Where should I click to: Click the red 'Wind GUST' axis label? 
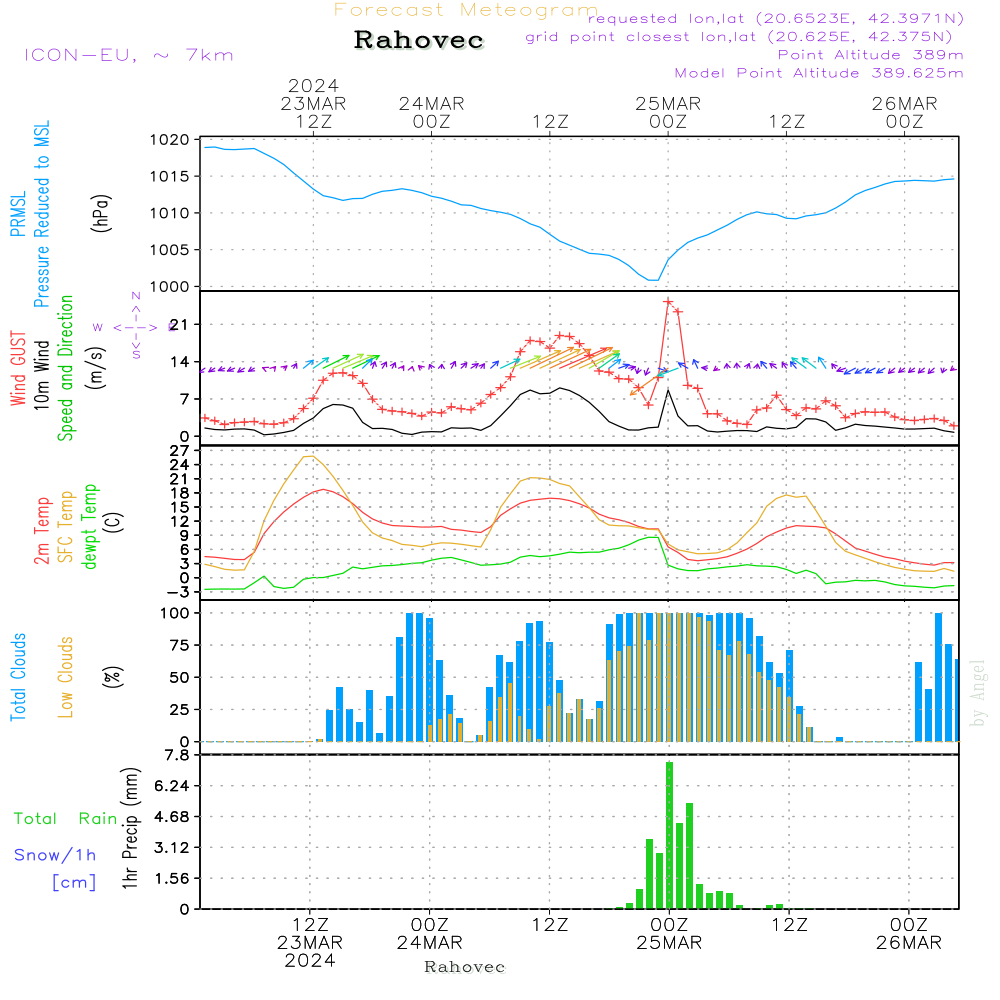click(18, 368)
